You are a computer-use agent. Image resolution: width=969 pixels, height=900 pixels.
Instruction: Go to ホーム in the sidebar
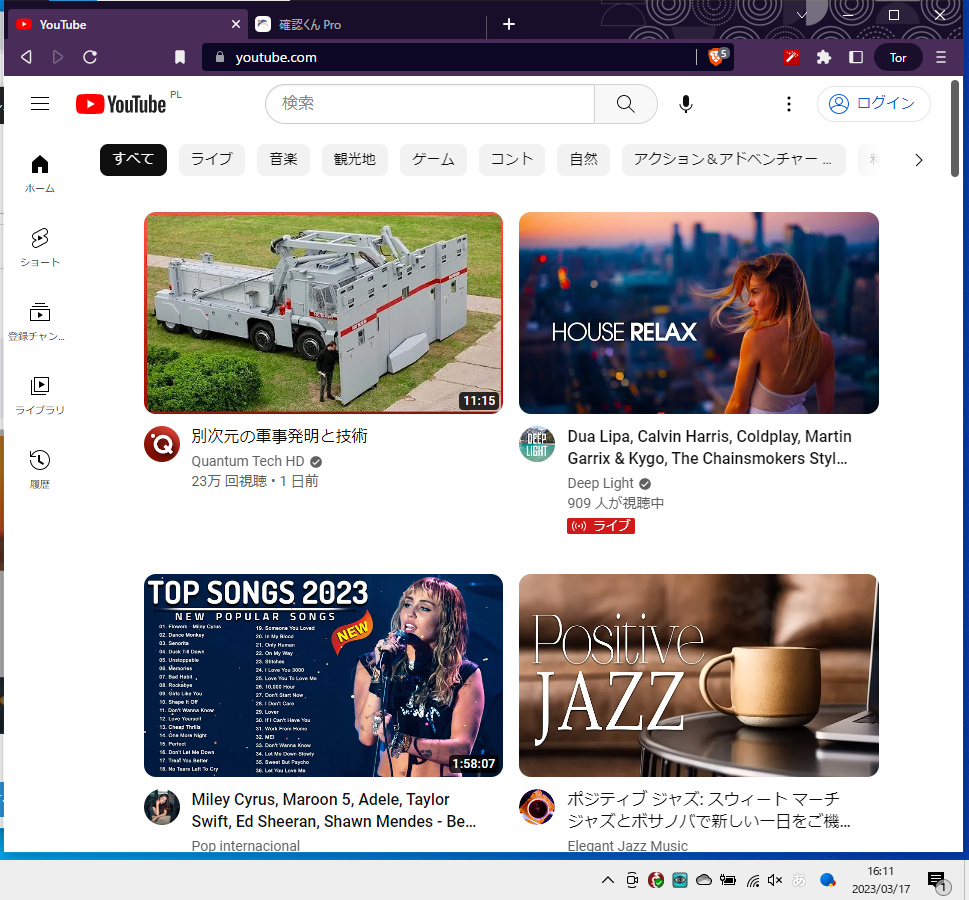[x=40, y=173]
